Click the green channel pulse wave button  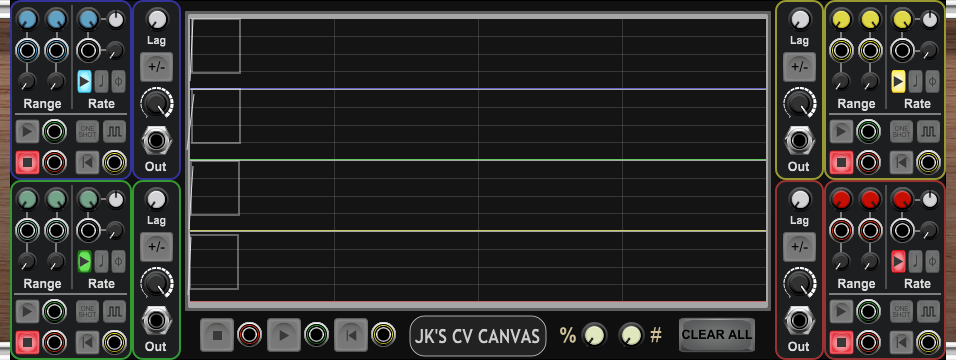(114, 311)
